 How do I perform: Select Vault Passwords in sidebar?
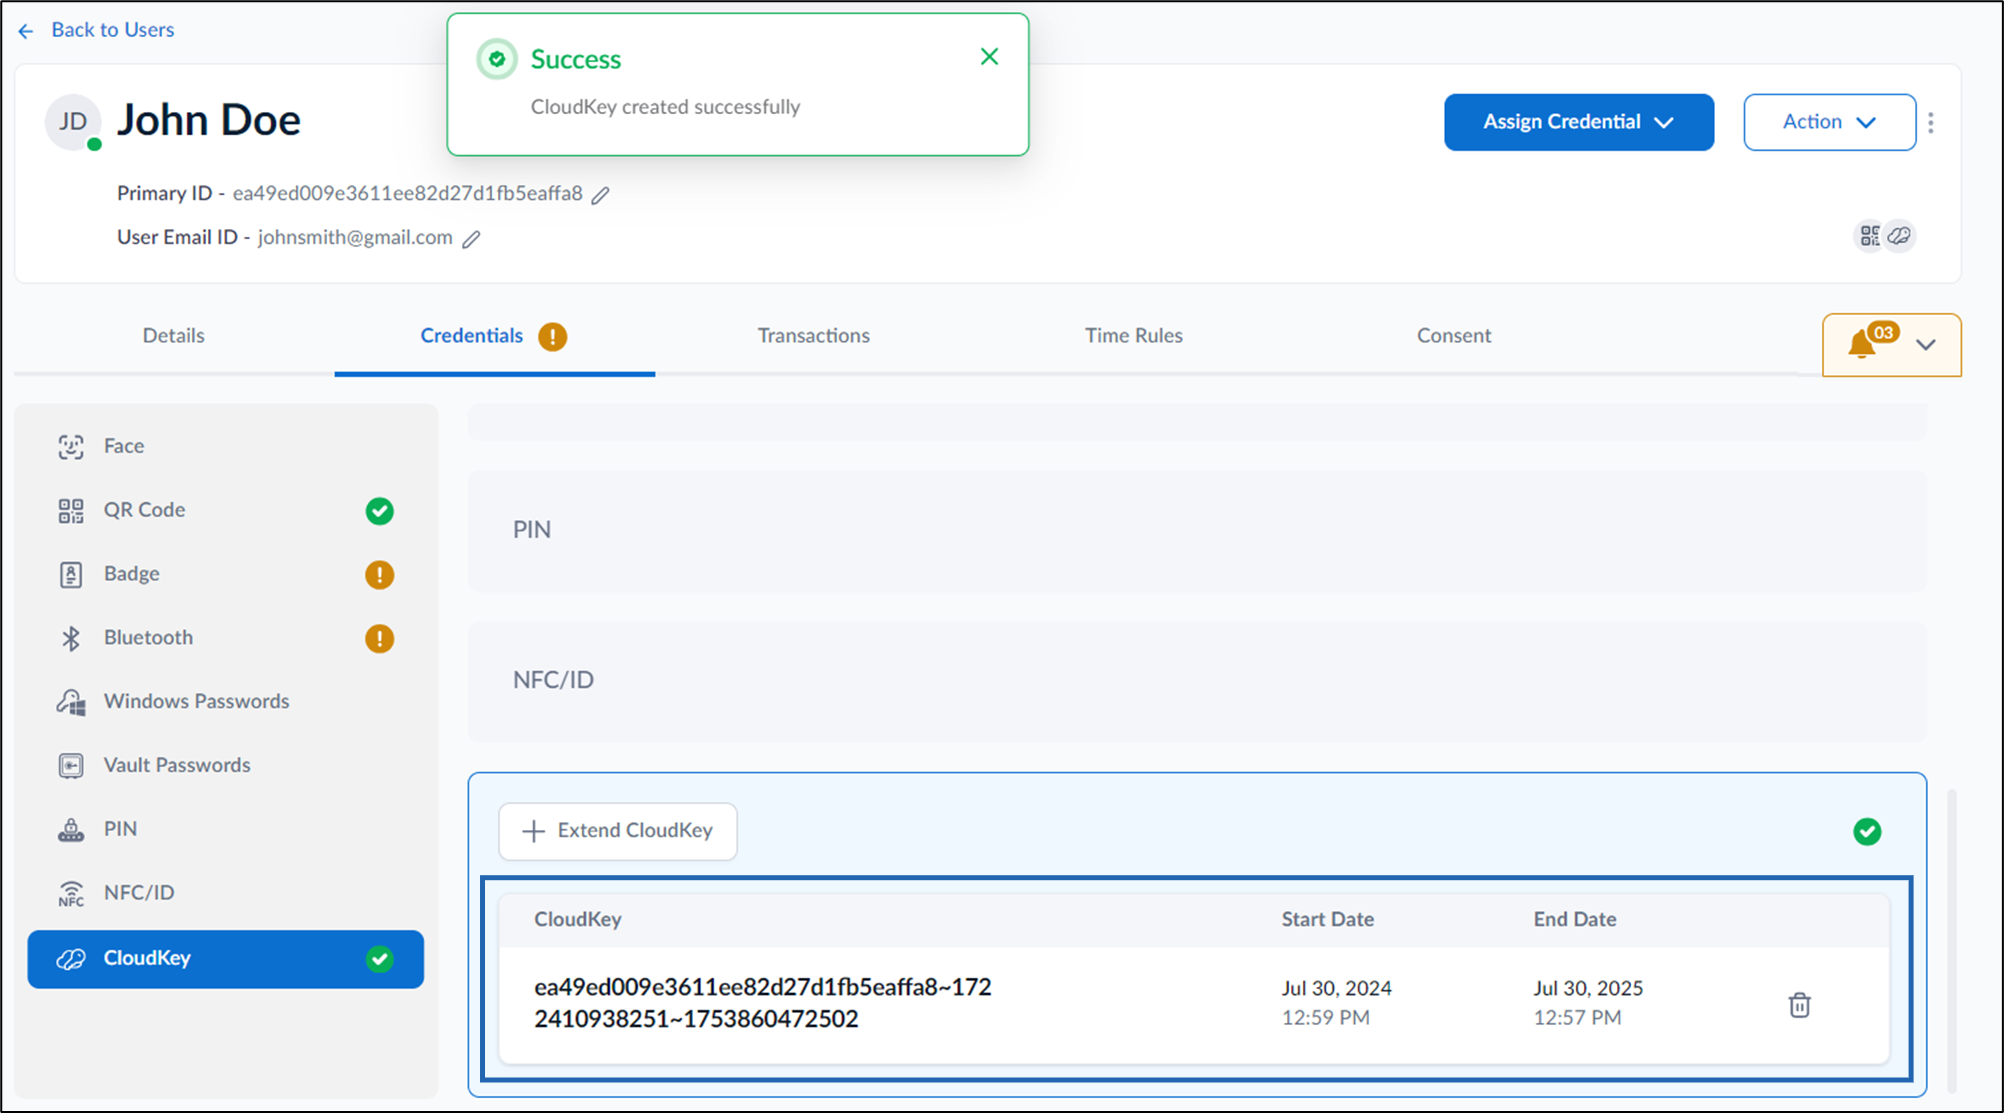(x=225, y=766)
